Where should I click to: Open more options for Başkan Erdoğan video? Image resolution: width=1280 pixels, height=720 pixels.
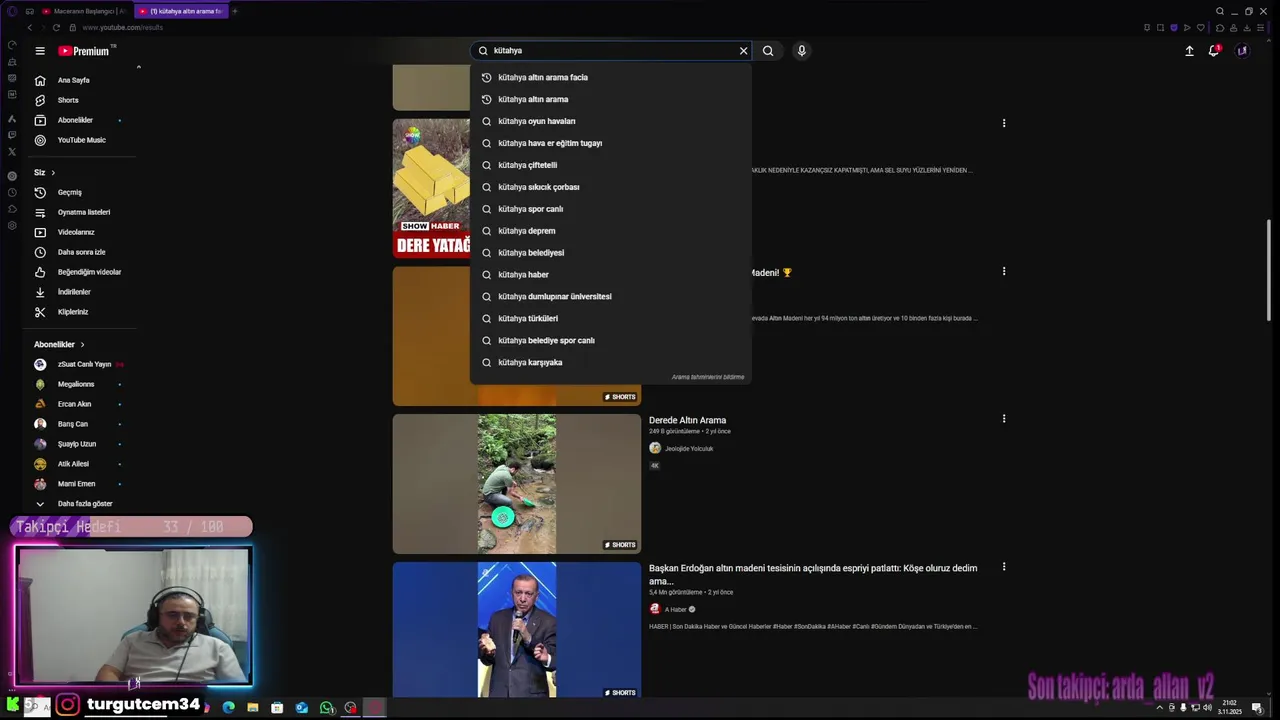1004,567
